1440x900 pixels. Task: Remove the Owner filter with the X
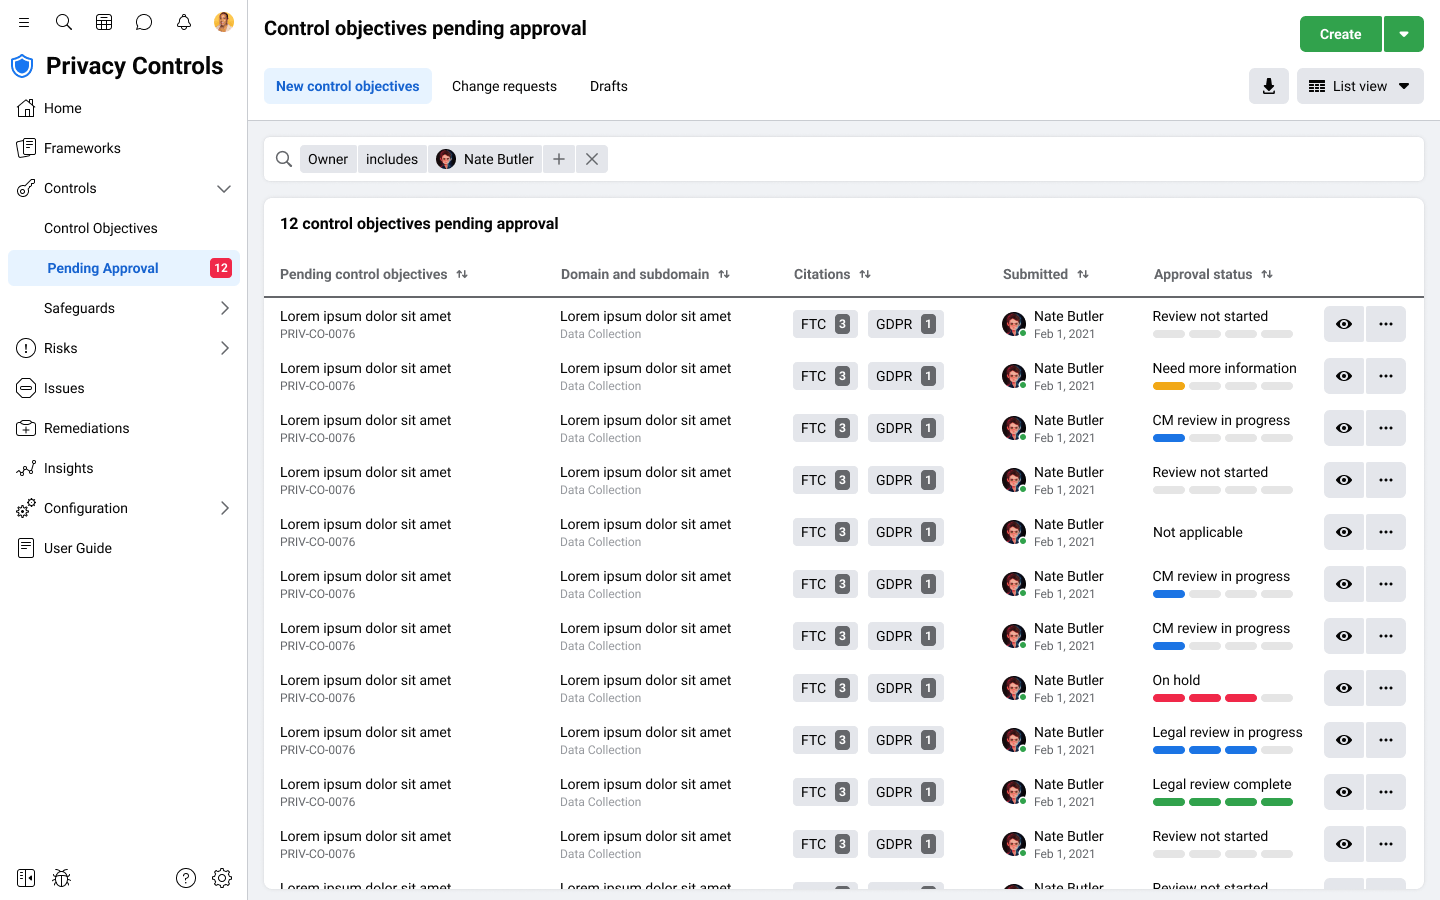(x=592, y=159)
